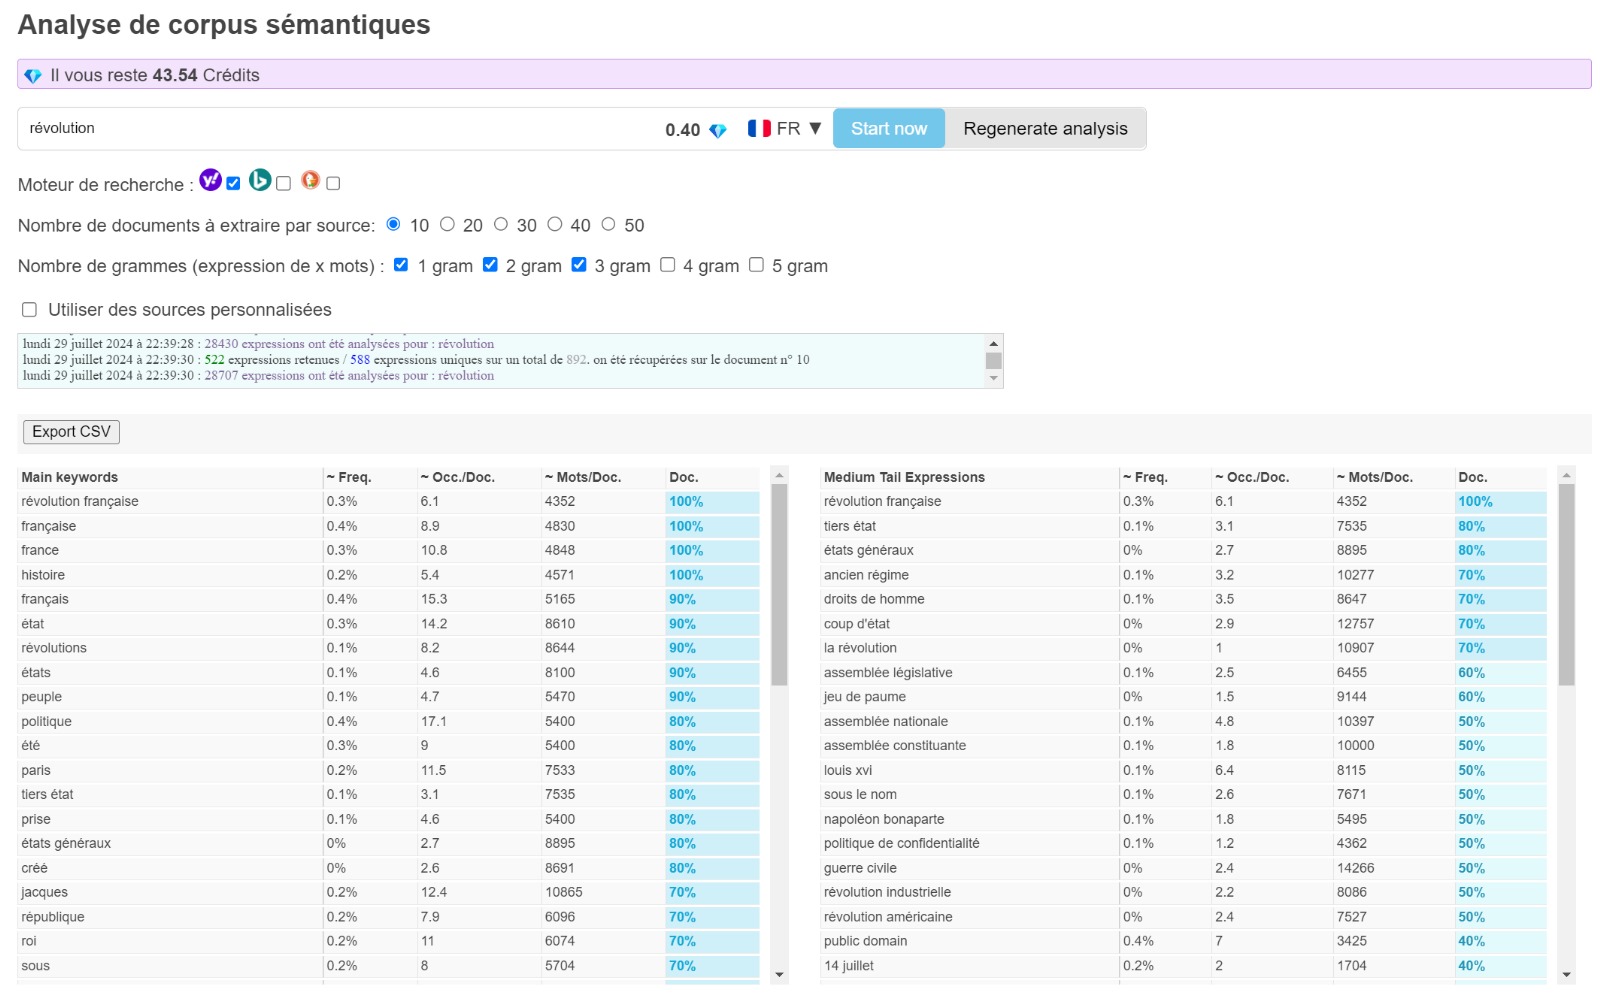Screen dimensions: 1600x1004
Task: Click the 'histoire' row in Main keywords
Action: pos(390,575)
